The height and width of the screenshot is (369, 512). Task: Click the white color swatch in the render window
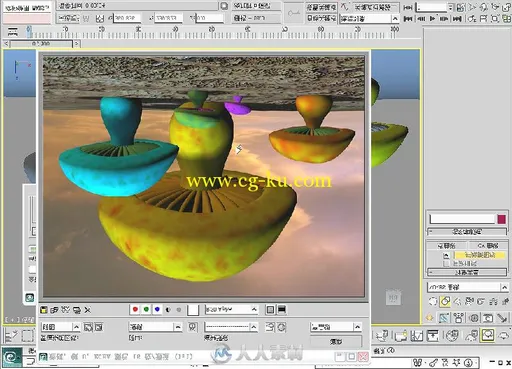[193, 310]
